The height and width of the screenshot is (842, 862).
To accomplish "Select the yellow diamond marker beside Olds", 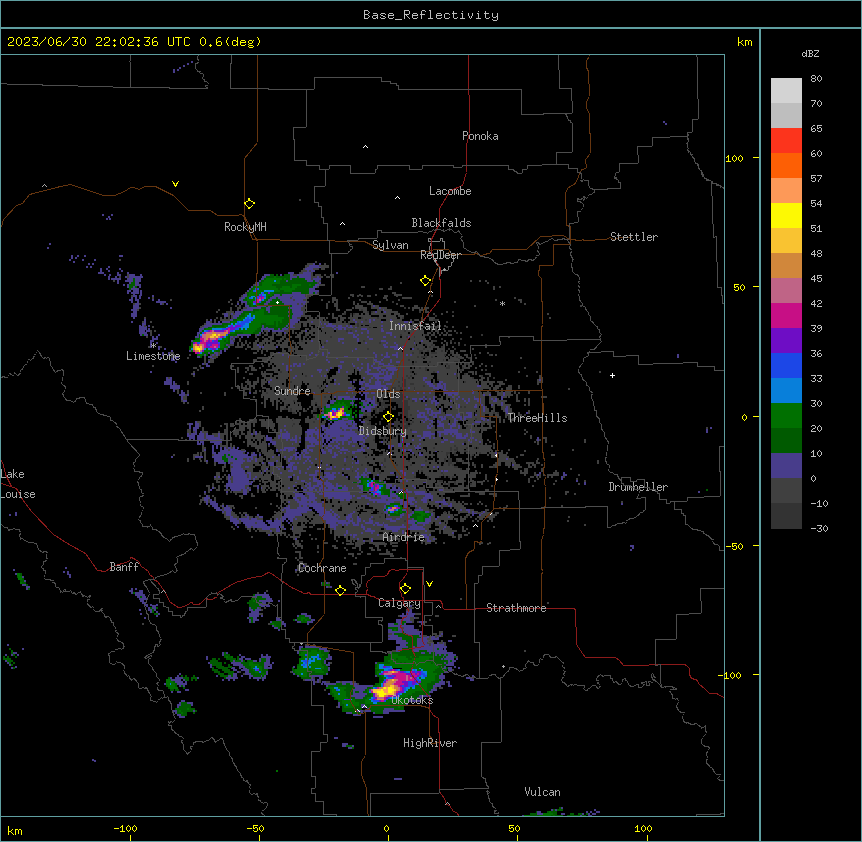I will 388,417.
